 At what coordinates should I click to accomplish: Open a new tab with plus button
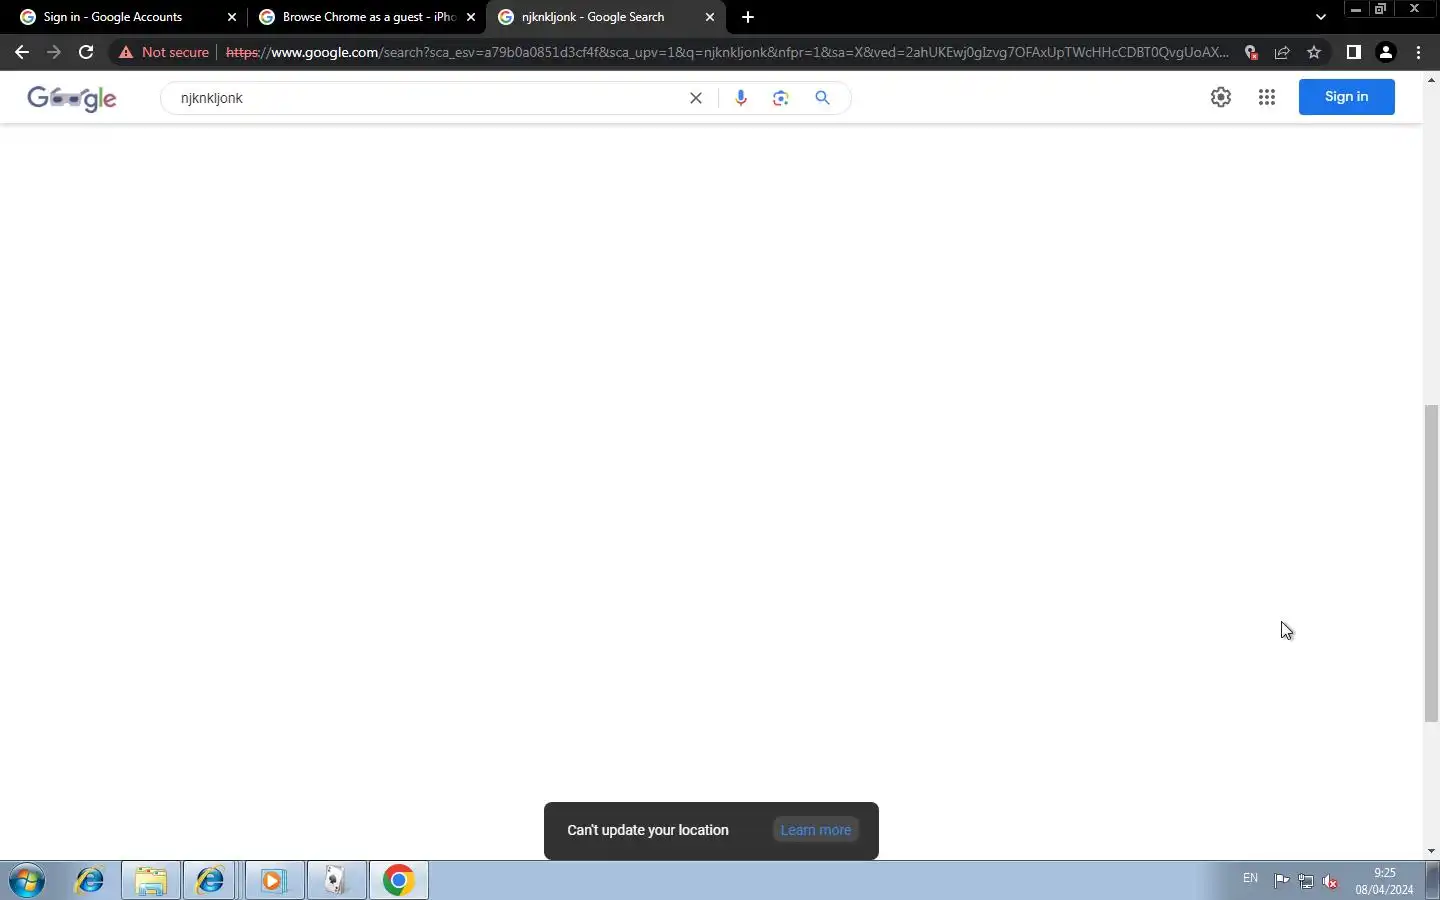pos(748,17)
